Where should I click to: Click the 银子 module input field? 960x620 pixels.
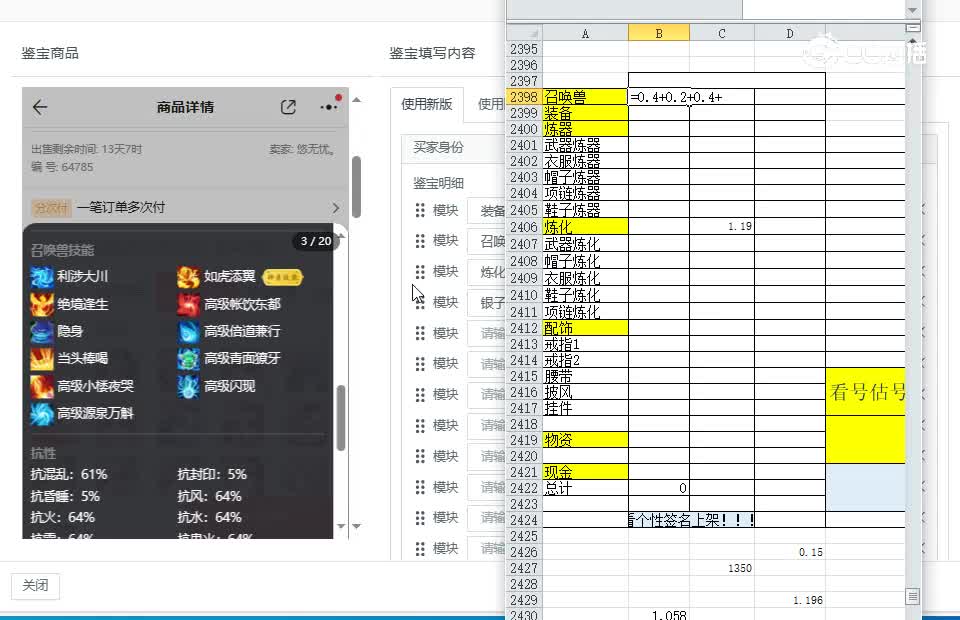(x=486, y=302)
